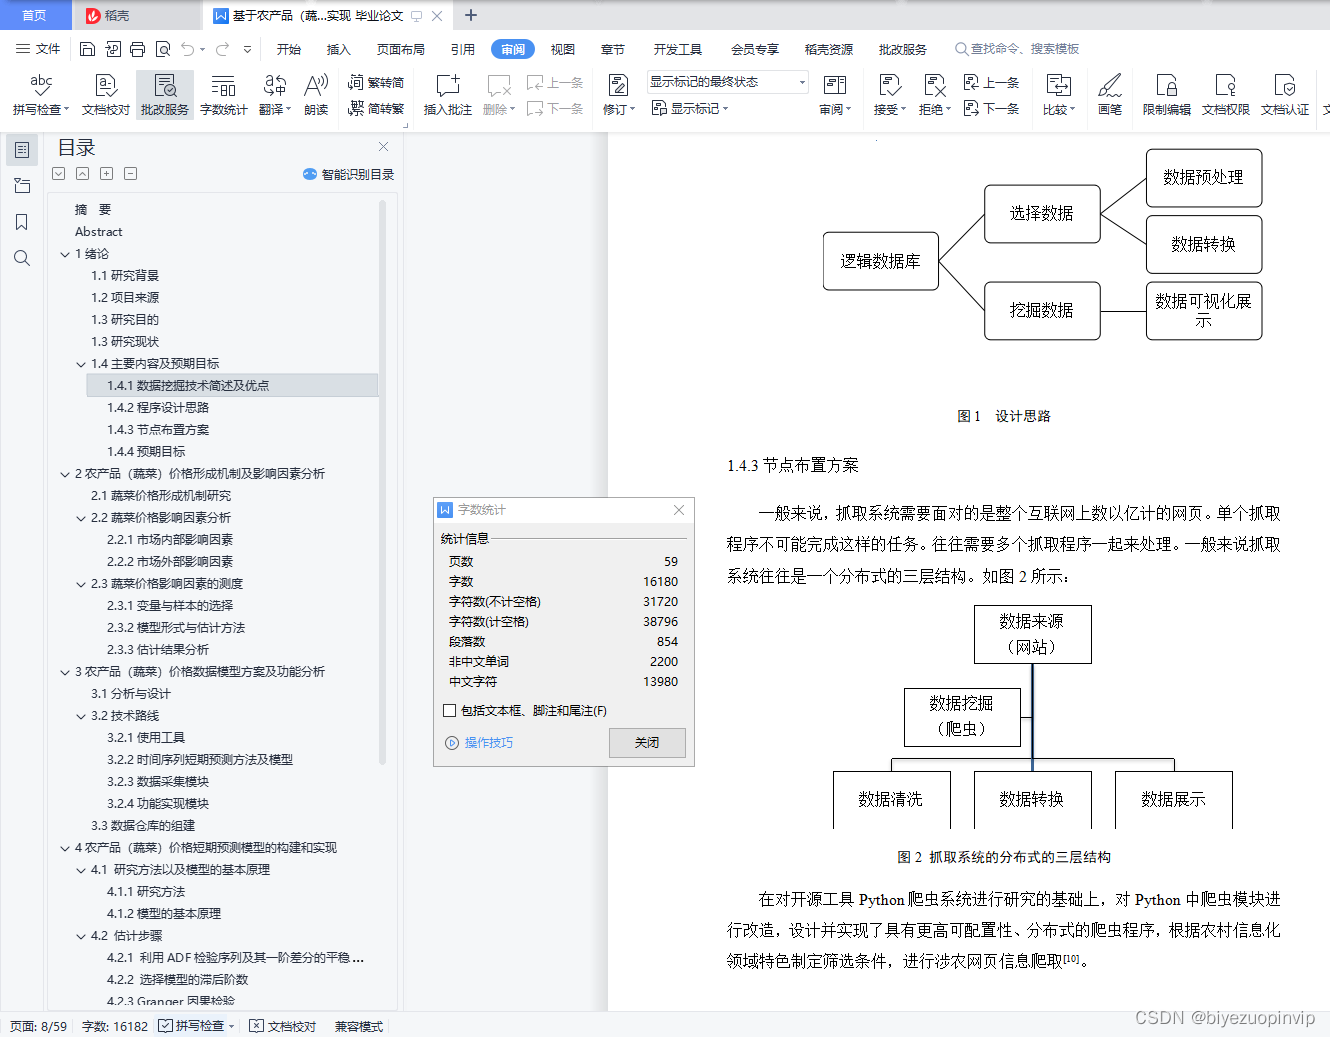Screen dimensions: 1330x1037
Task: Select Abstract in the outline
Action: point(98,232)
